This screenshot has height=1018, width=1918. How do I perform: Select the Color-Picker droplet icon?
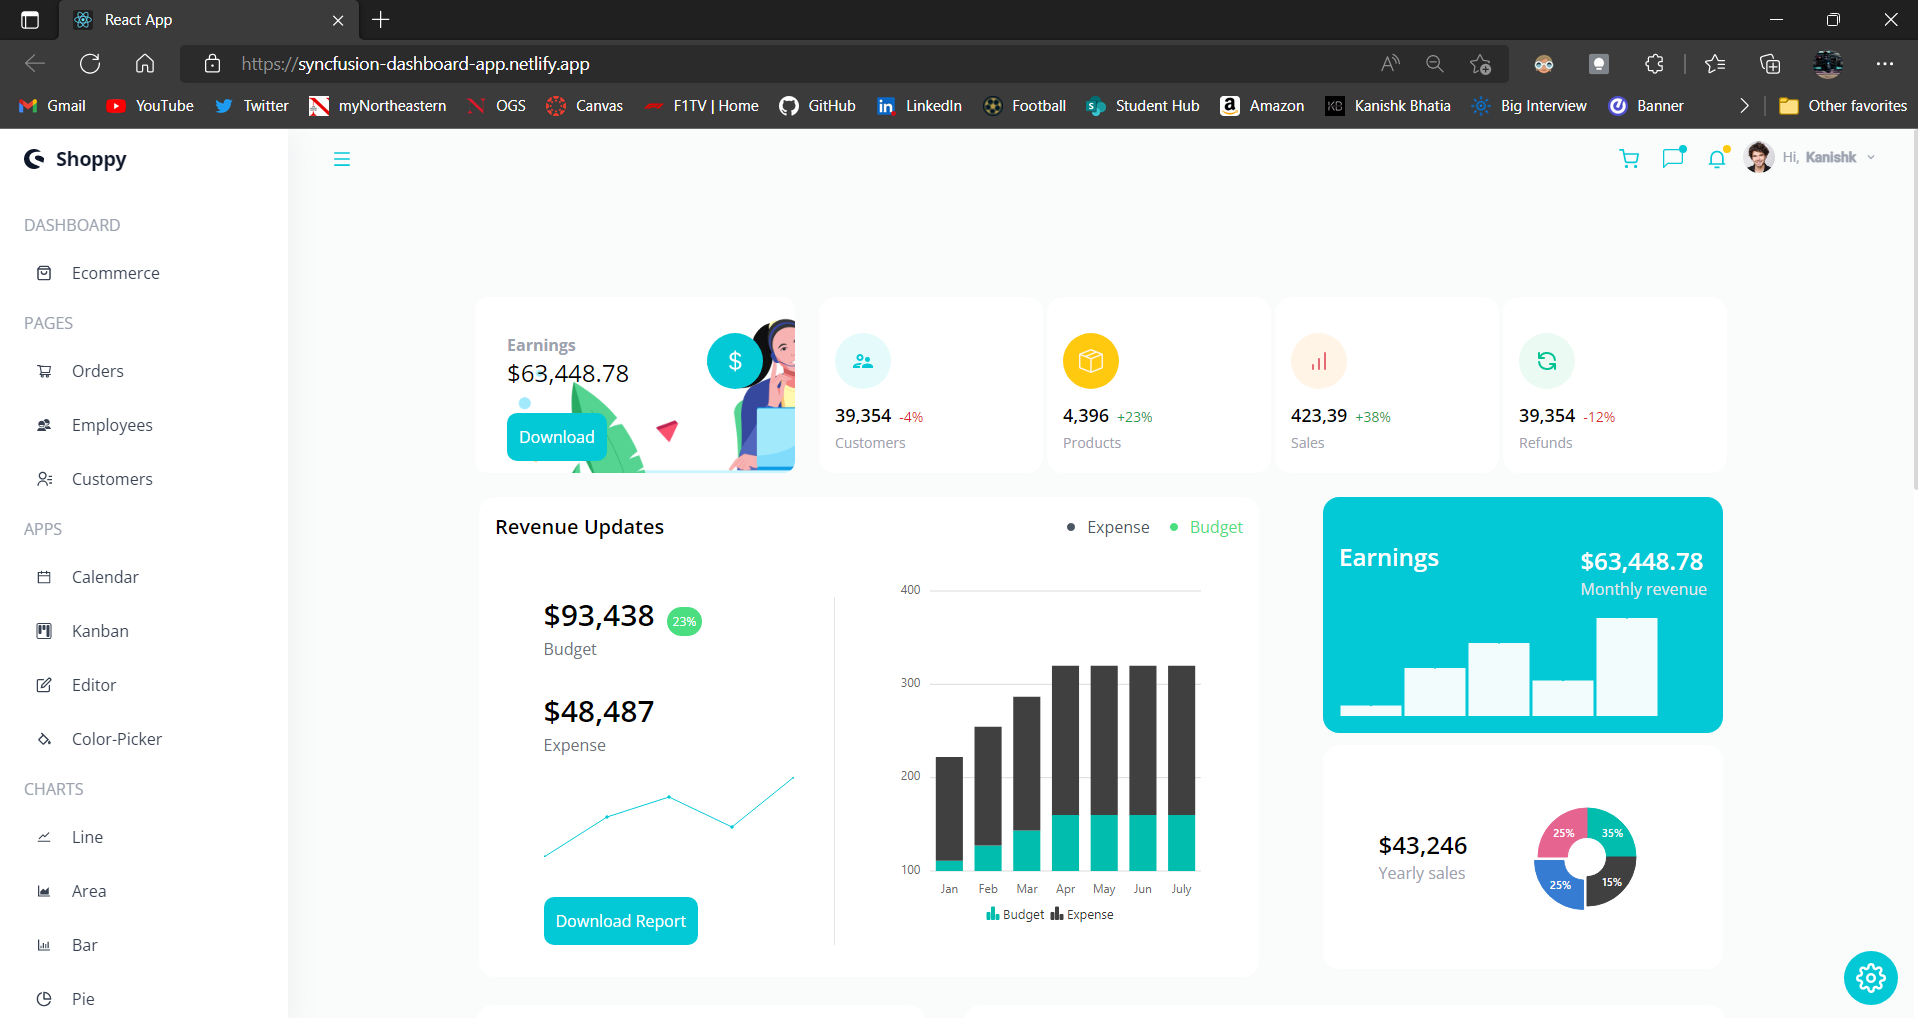pos(44,738)
